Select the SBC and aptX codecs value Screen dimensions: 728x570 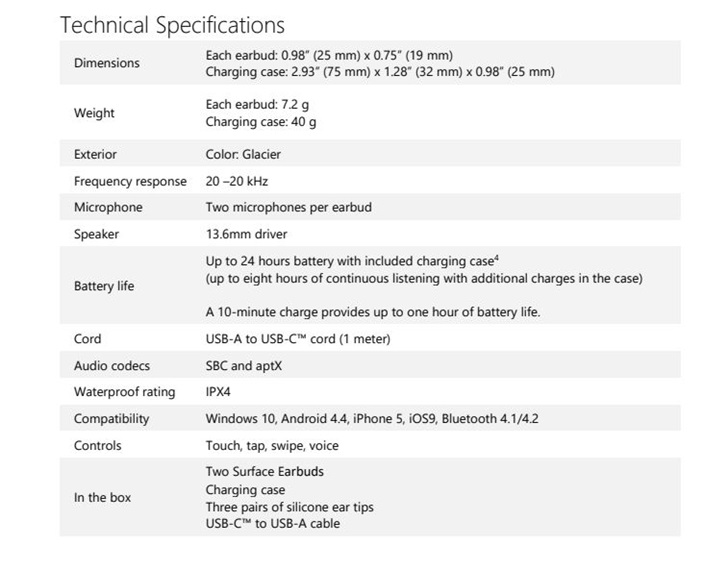point(244,366)
